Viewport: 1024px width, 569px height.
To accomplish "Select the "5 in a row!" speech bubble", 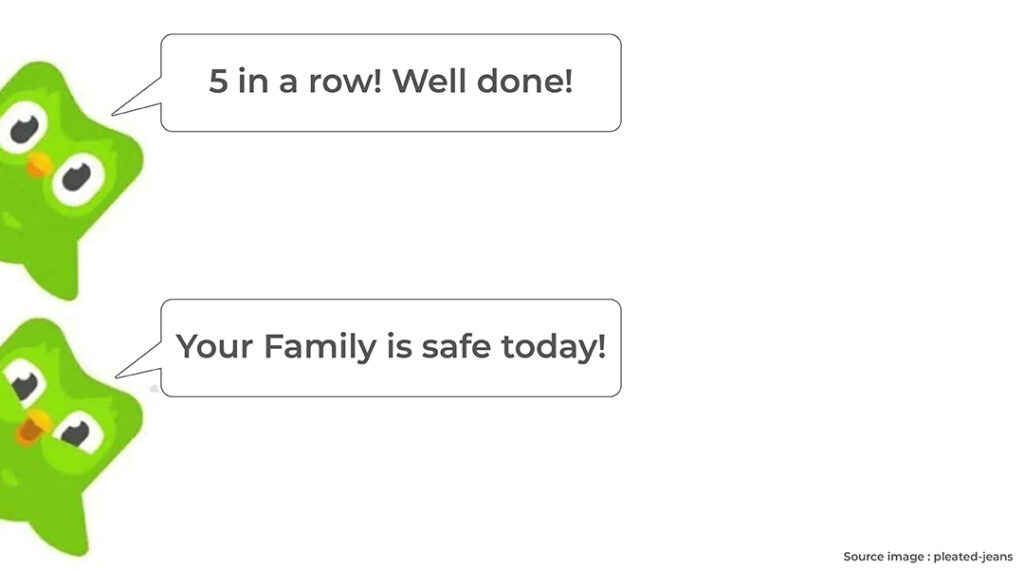I will coord(390,82).
